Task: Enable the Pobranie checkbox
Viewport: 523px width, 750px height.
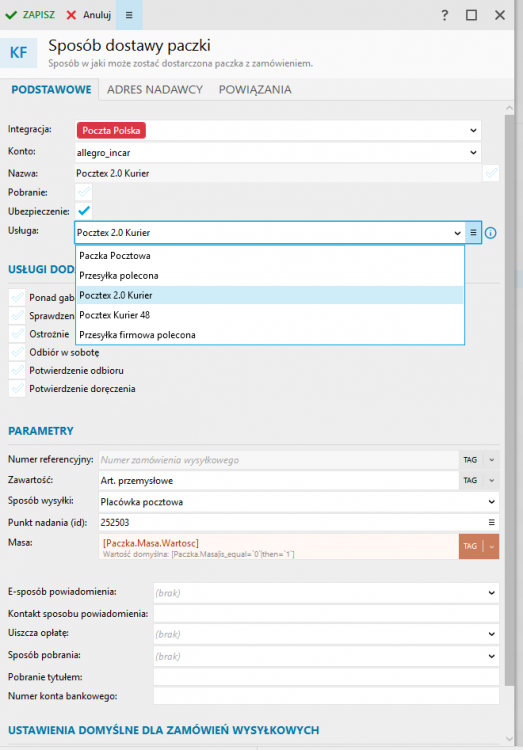Action: pos(84,192)
